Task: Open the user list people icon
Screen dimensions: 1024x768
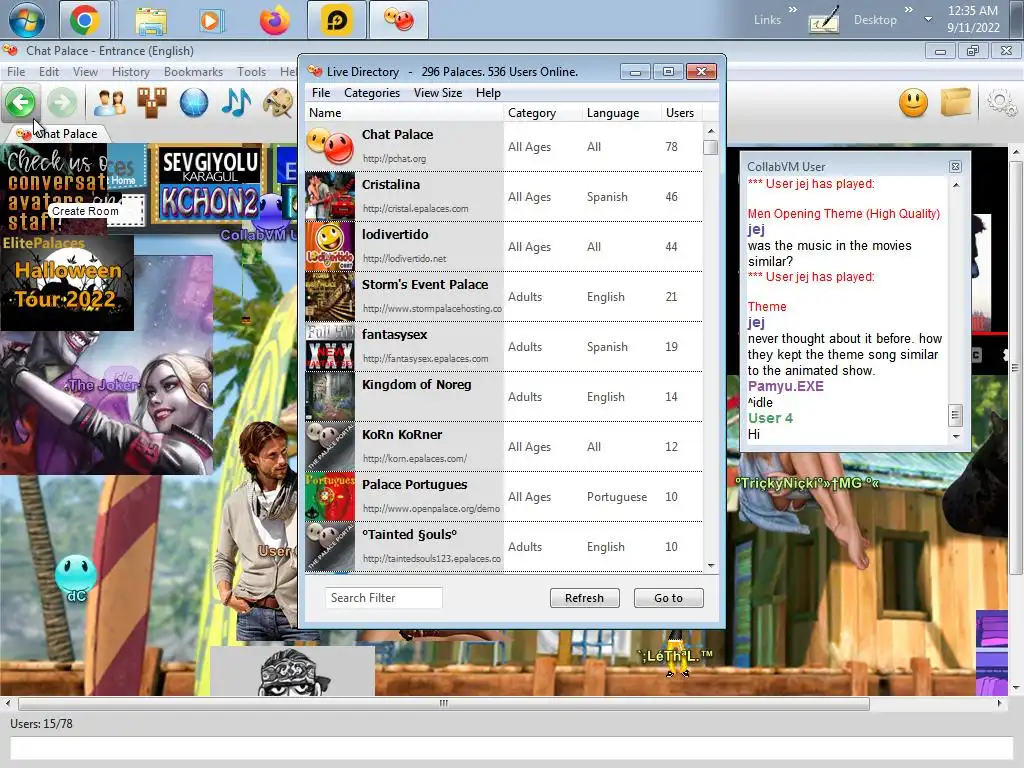Action: (110, 103)
